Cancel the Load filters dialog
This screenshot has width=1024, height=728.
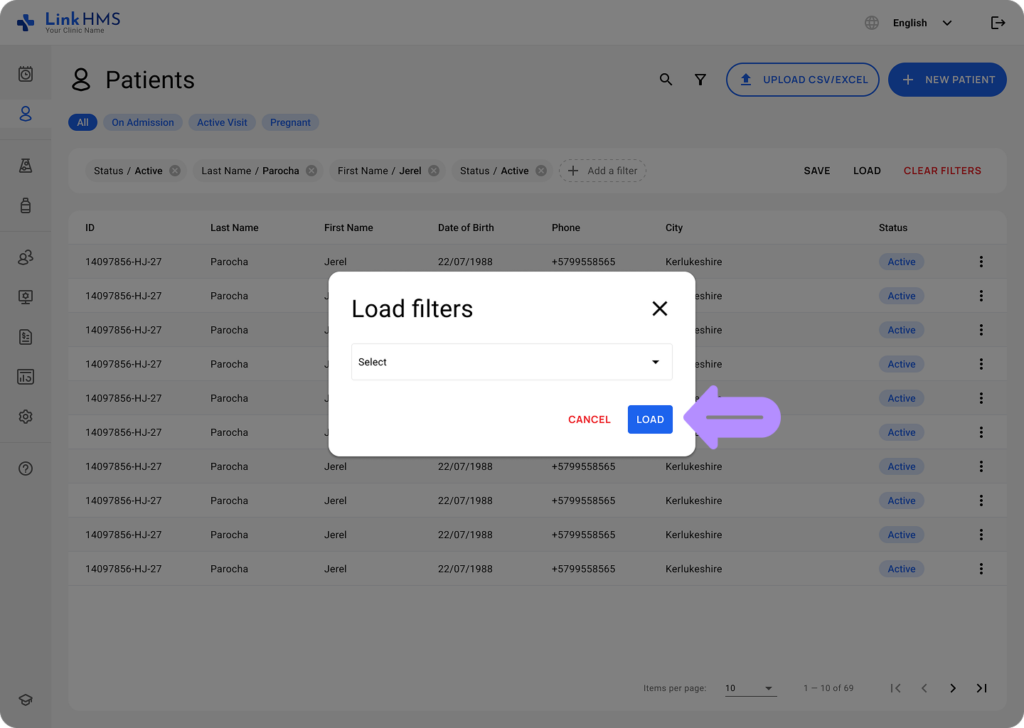pyautogui.click(x=589, y=419)
